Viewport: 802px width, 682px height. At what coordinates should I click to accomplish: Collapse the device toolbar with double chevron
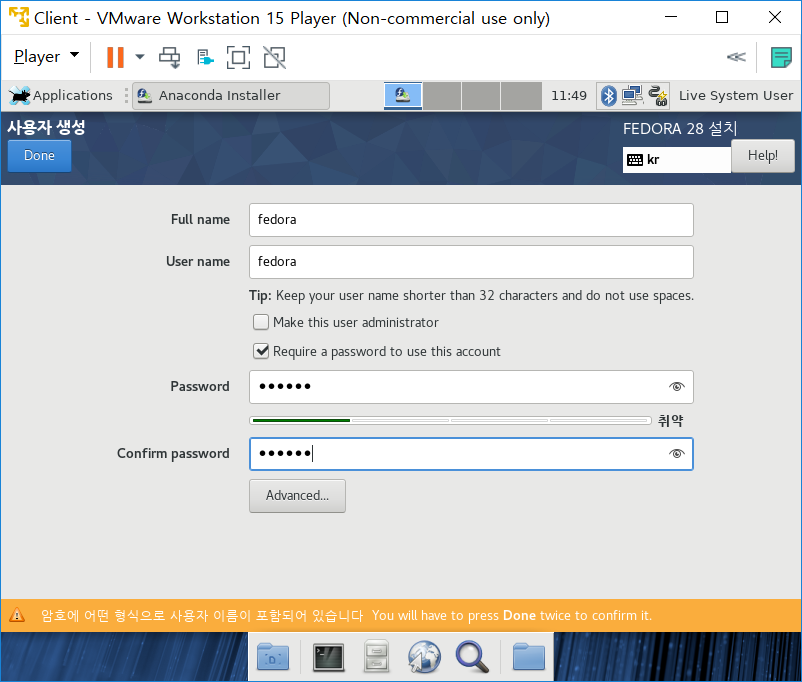(736, 57)
